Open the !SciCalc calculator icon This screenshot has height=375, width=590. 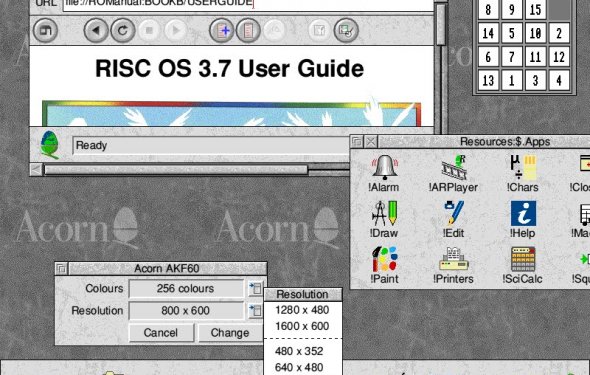tap(523, 265)
